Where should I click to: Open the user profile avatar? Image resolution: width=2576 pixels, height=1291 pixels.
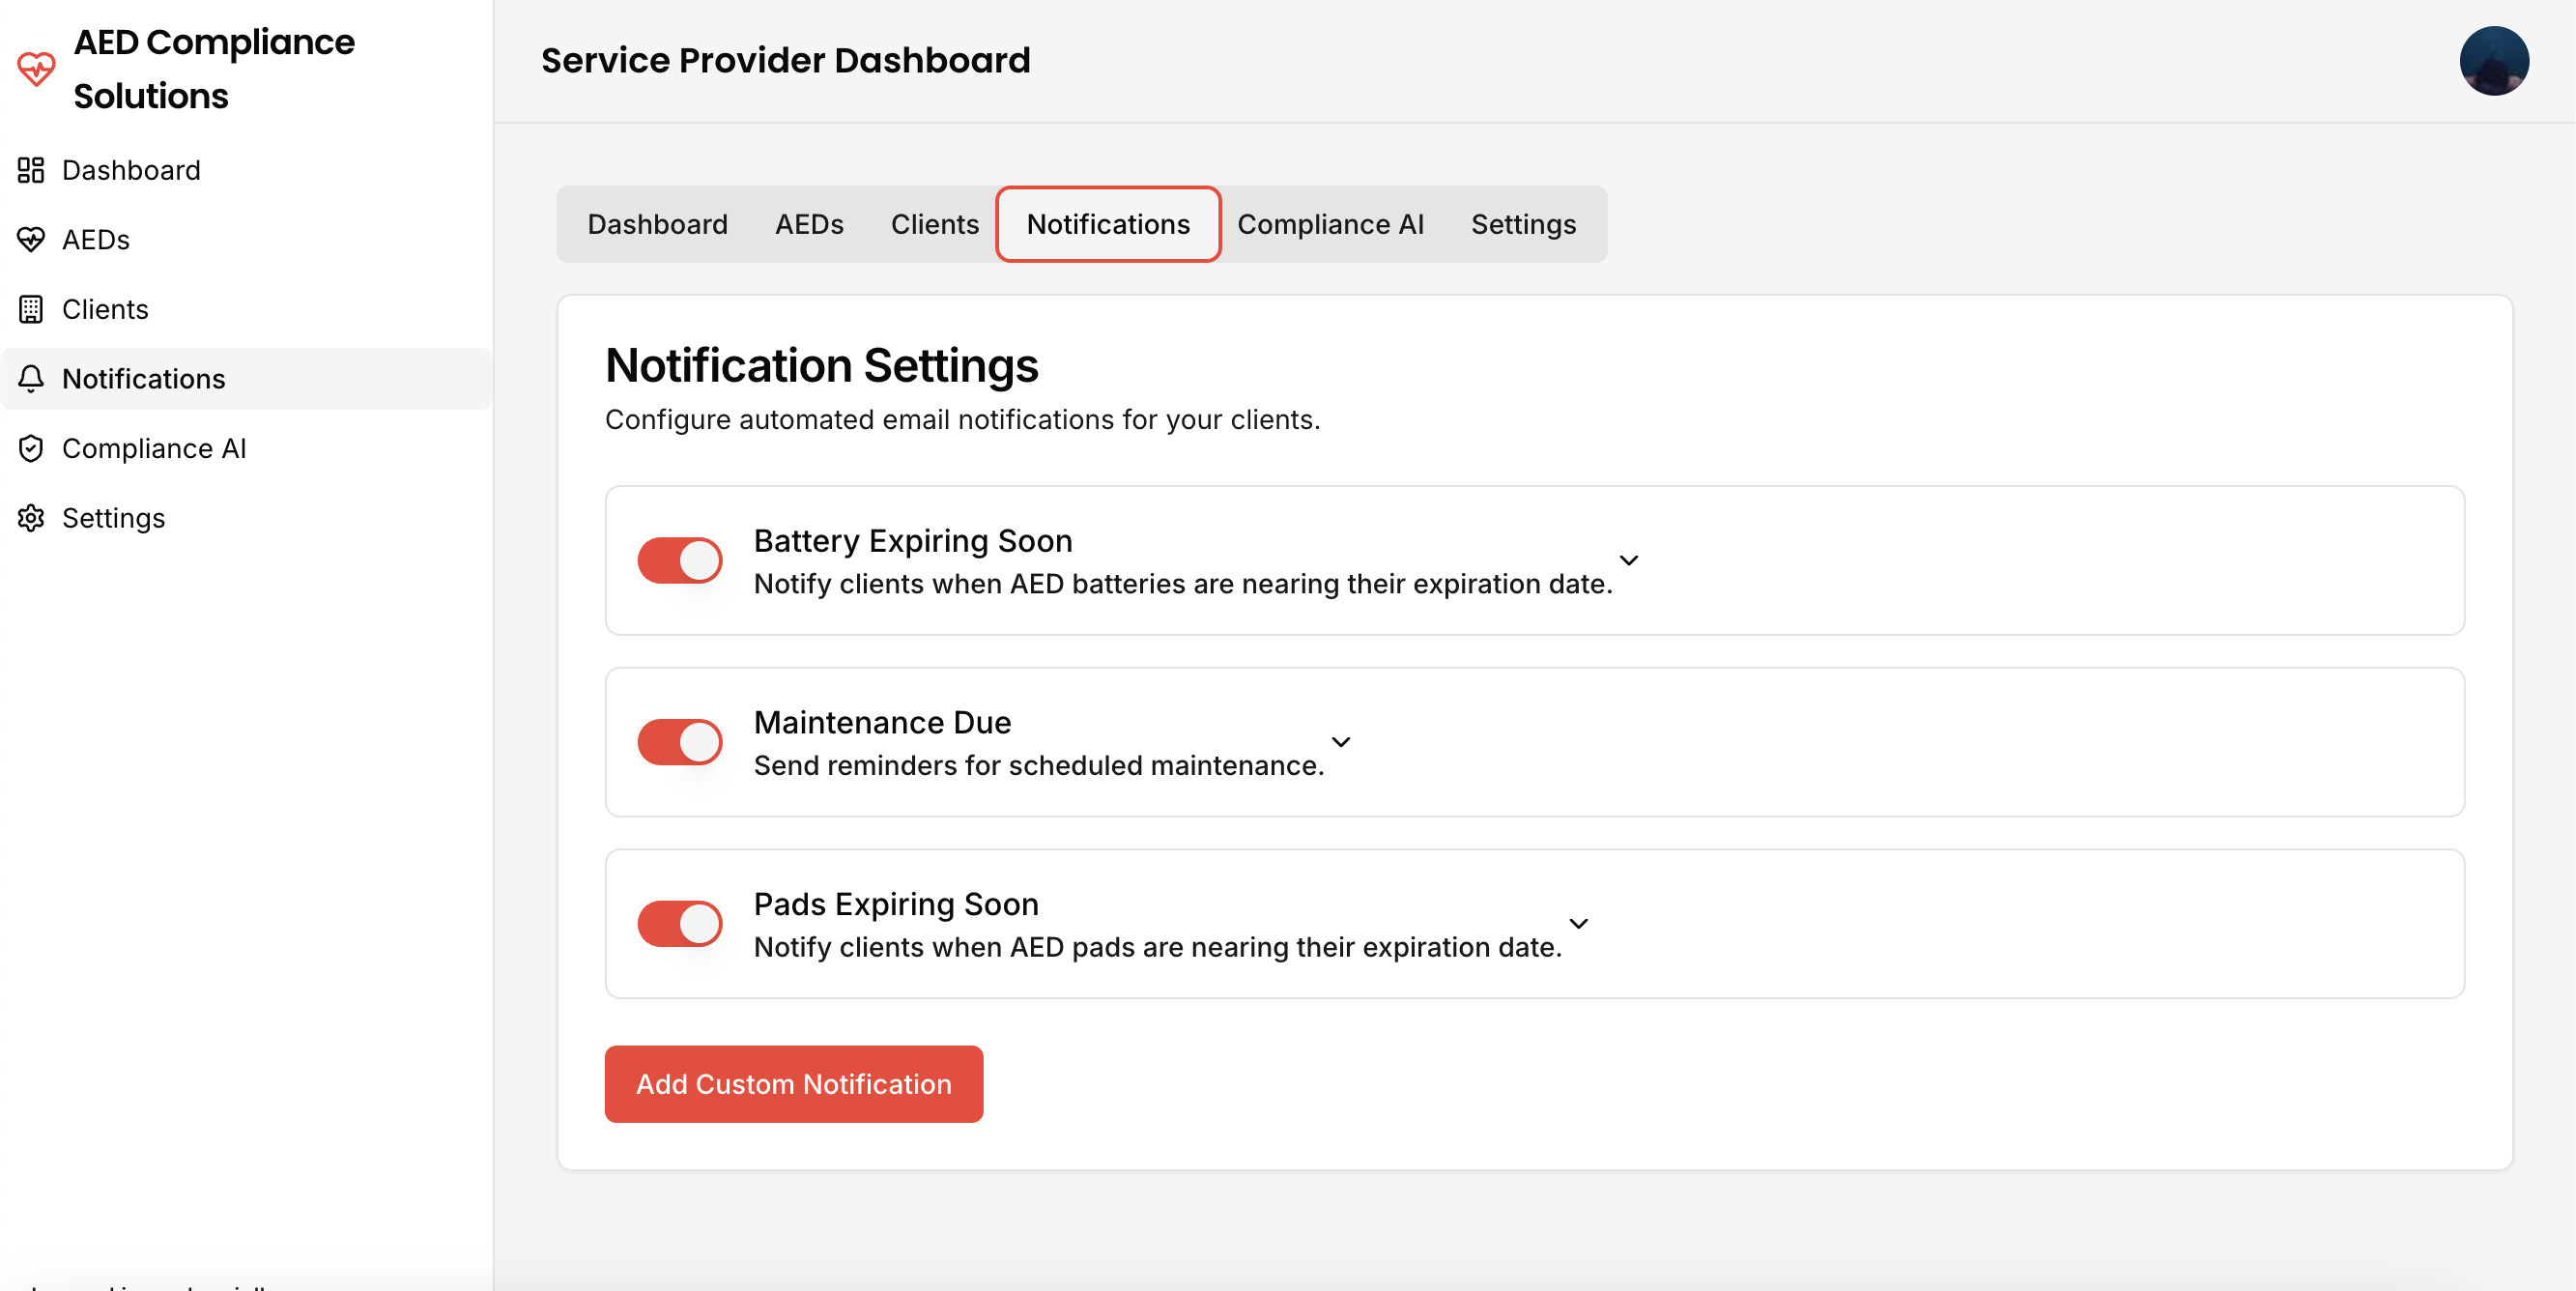(2493, 61)
